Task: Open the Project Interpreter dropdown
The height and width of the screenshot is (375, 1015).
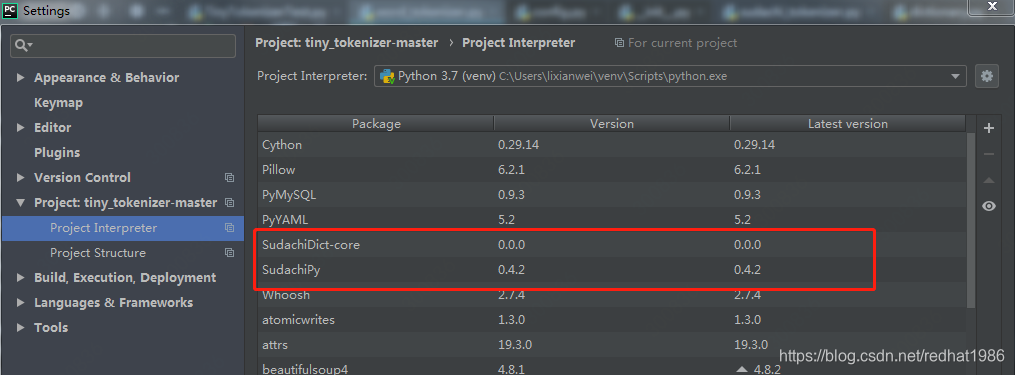Action: pyautogui.click(x=955, y=76)
